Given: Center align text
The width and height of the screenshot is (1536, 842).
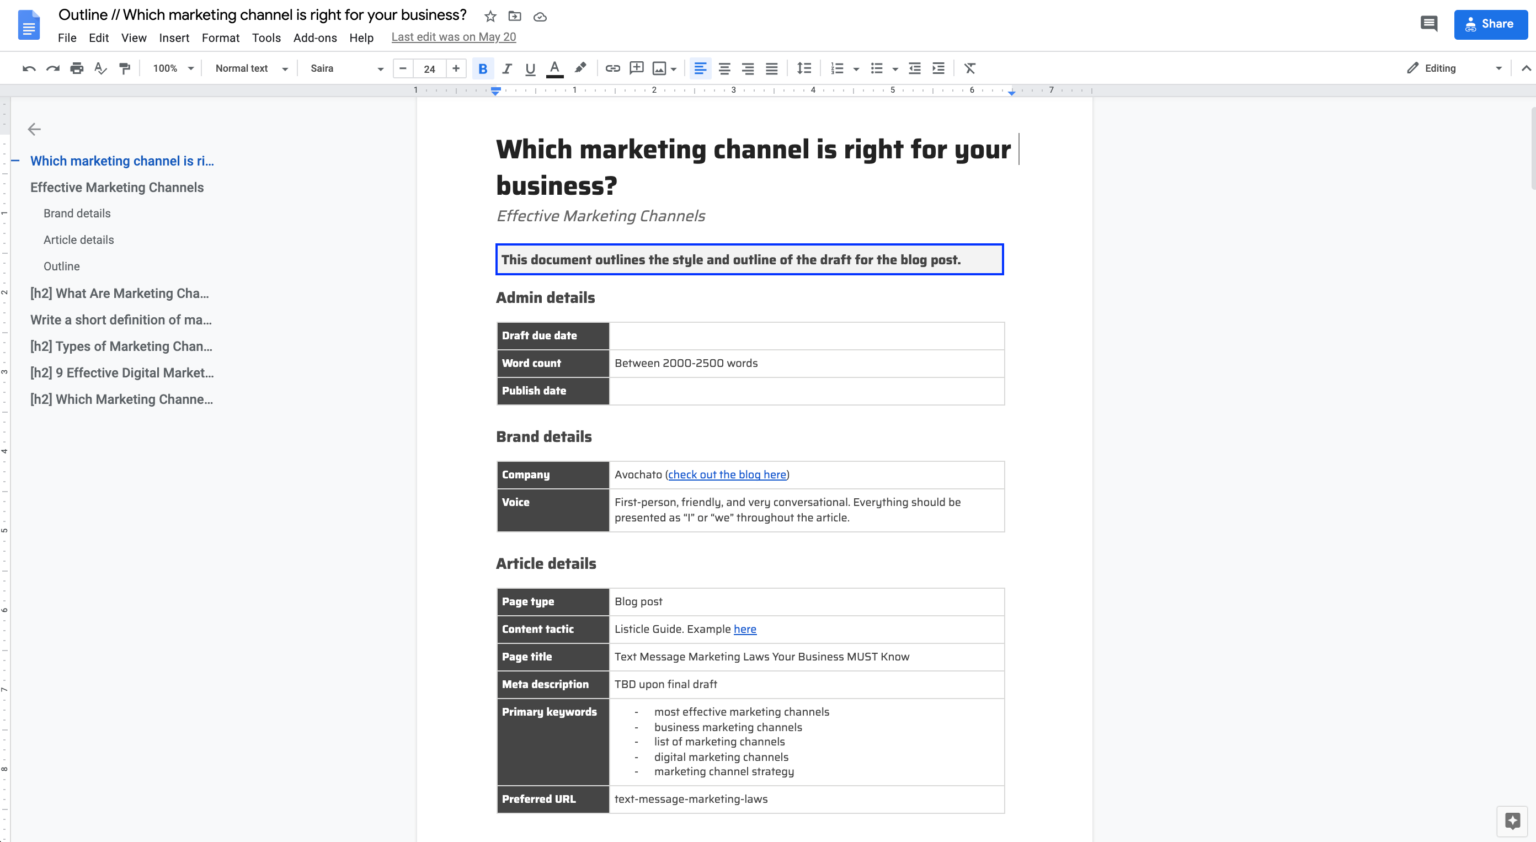Looking at the screenshot, I should coord(724,68).
